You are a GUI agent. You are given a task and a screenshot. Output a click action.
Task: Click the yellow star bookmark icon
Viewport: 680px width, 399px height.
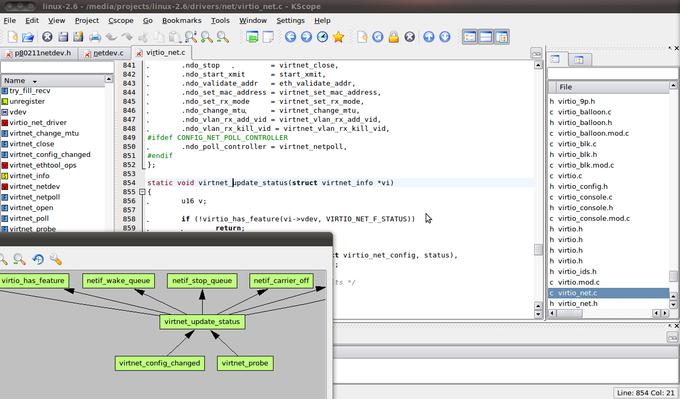[338, 37]
